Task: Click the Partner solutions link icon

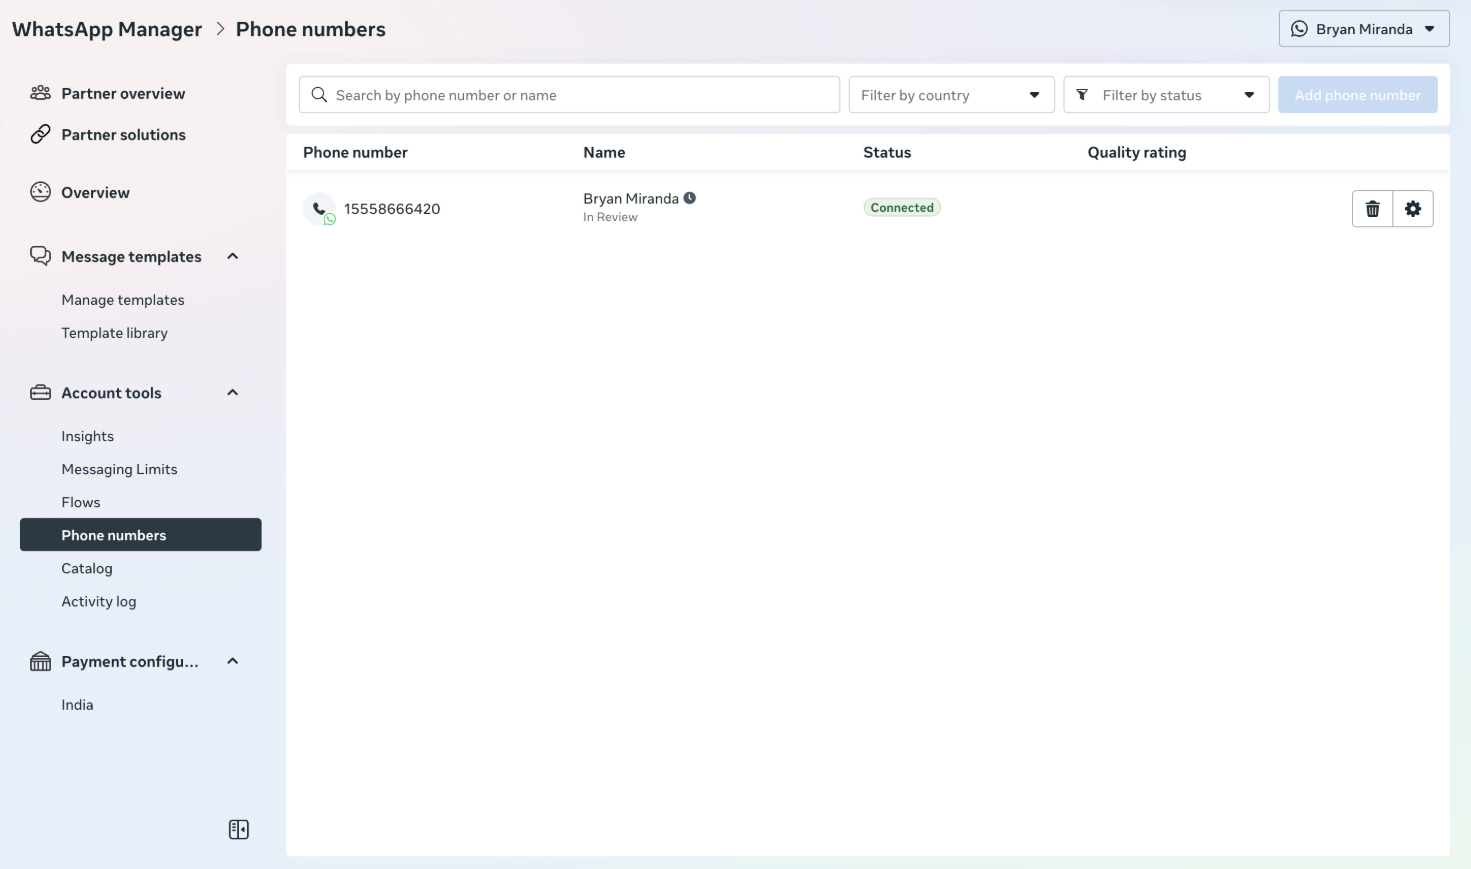Action: pos(40,134)
